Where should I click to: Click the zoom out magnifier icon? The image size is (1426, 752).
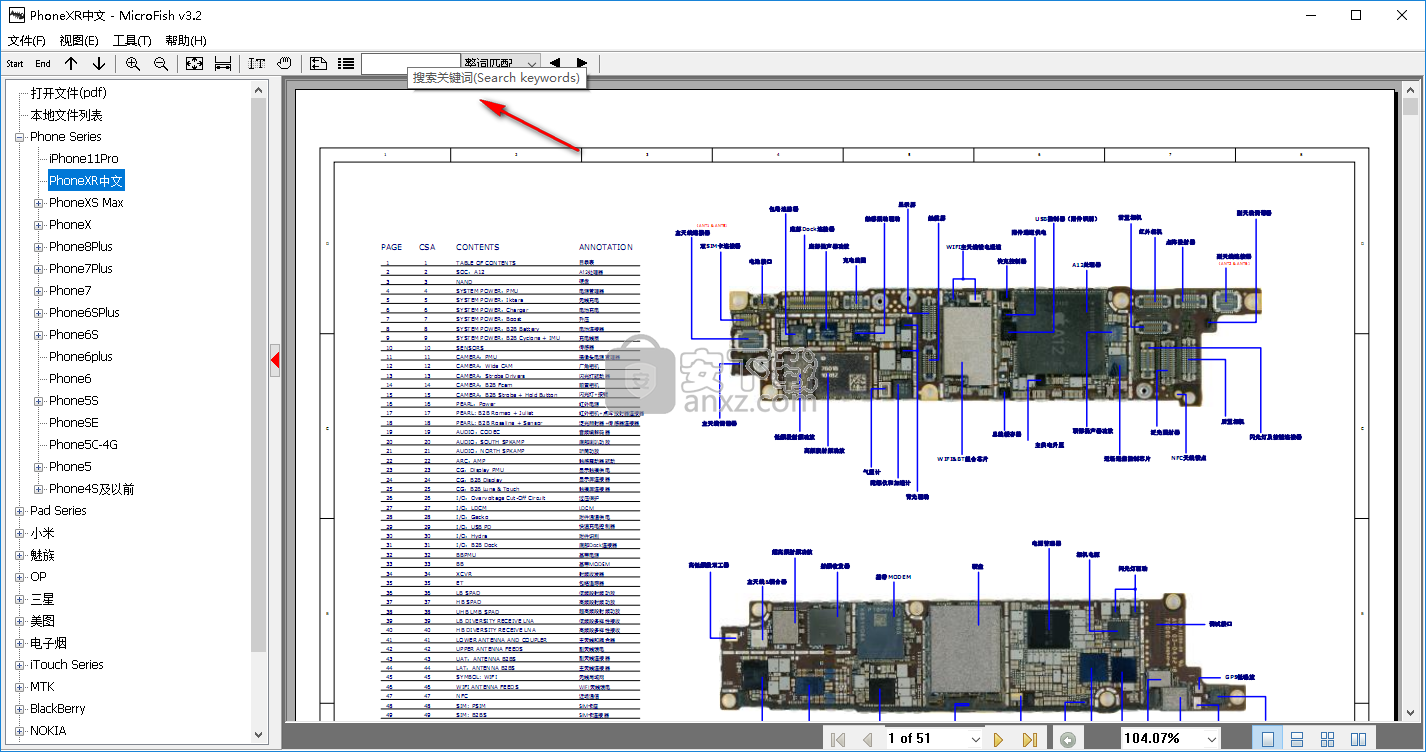coord(161,63)
